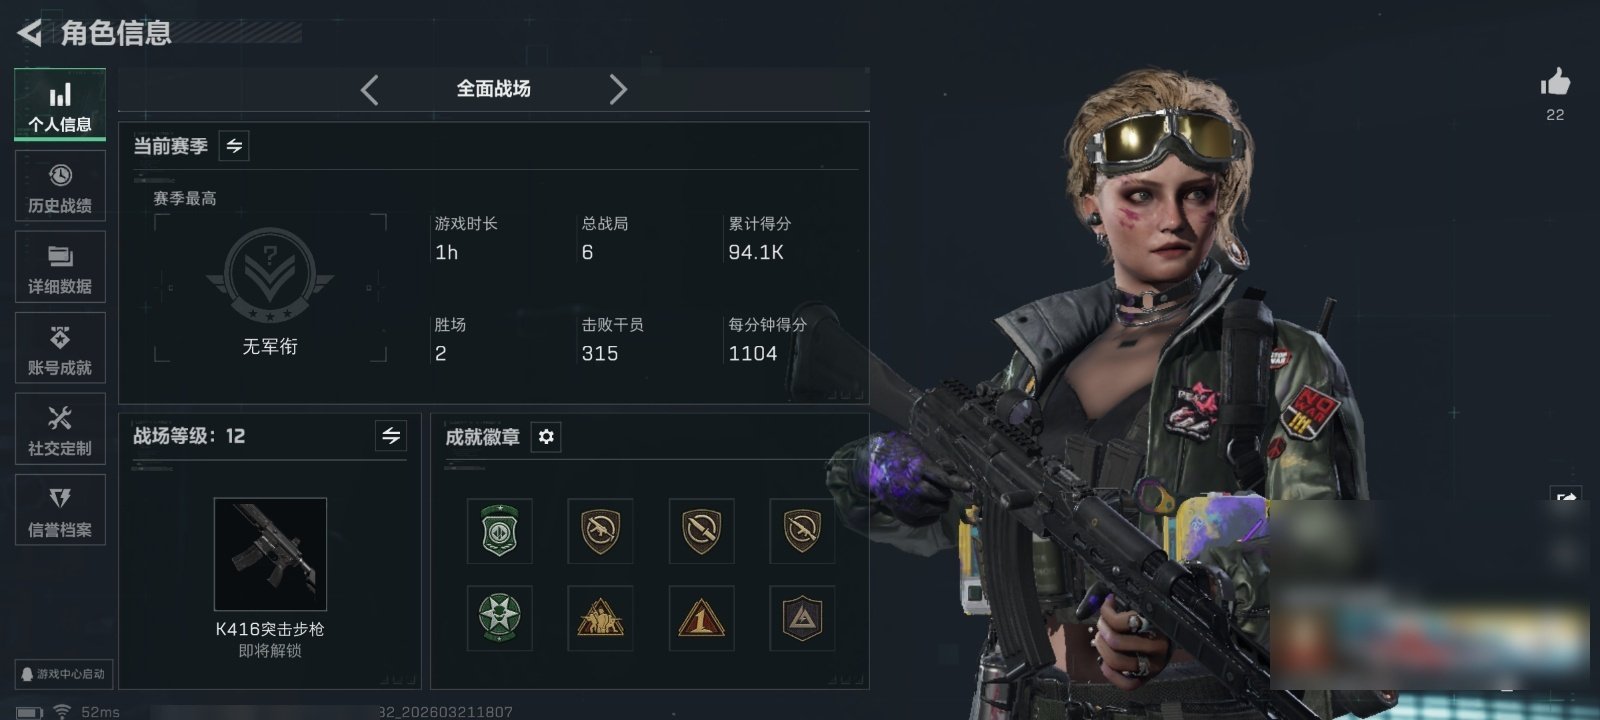
Task: Go back using the 角色信息 arrow
Action: (29, 33)
